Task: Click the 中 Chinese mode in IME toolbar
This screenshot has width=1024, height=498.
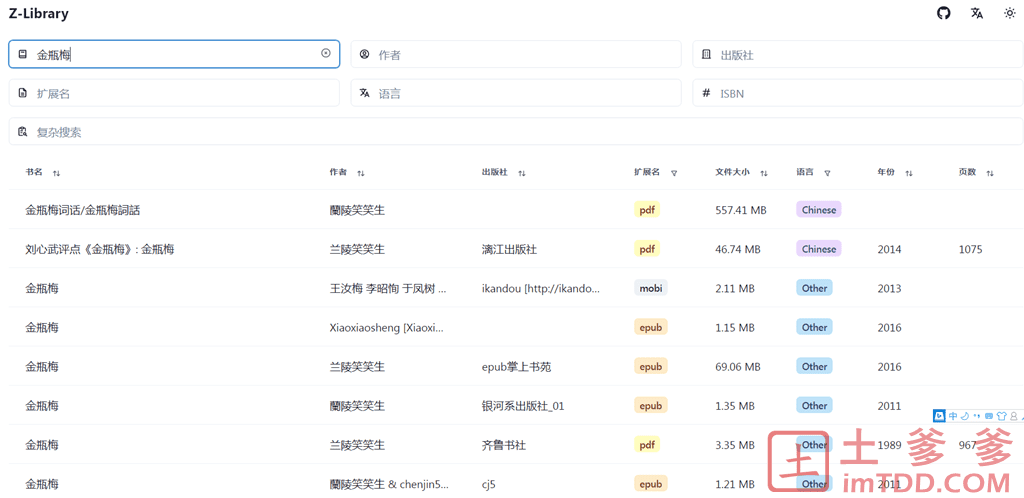Action: (x=953, y=416)
